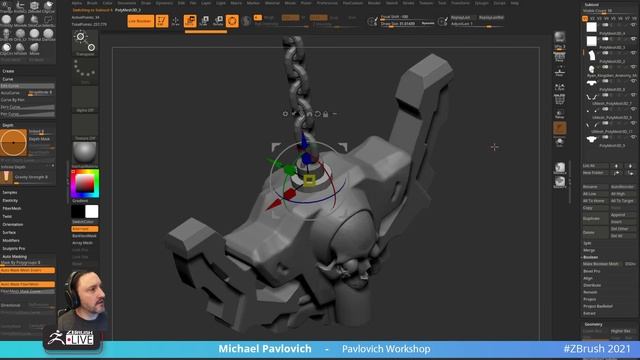Expand the Sculptris Pro section
640x360 pixels.
click(x=13, y=248)
